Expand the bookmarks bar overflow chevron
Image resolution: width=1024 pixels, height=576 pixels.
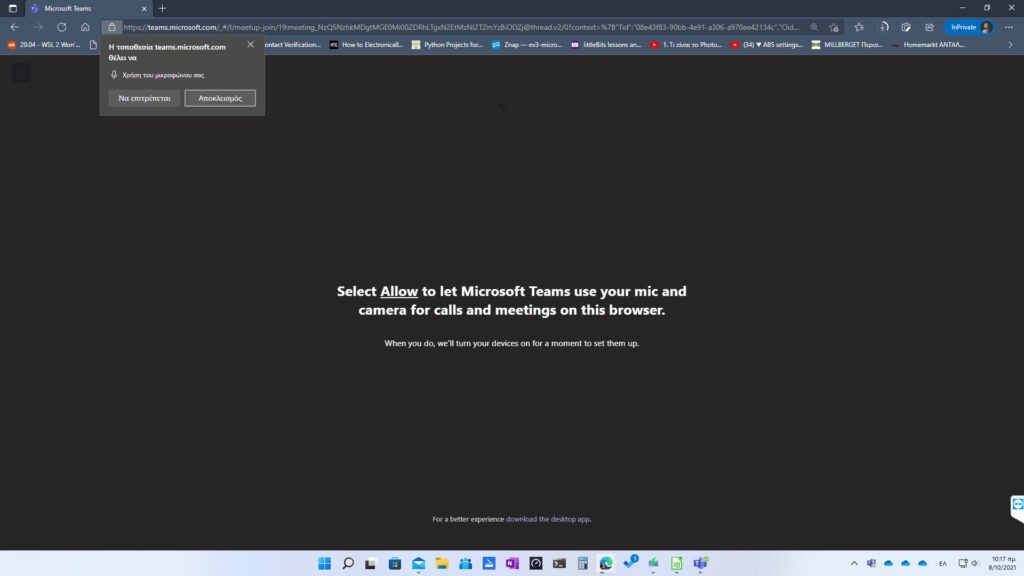tap(1010, 44)
